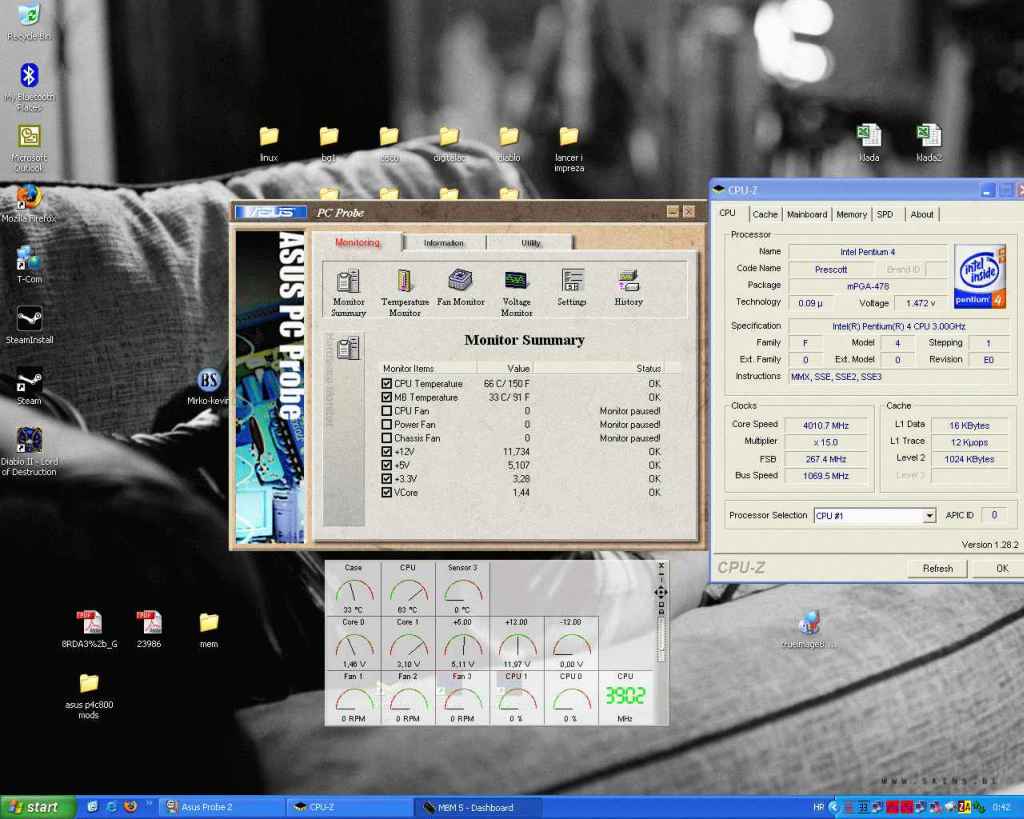This screenshot has width=1024, height=819.
Task: Open the Memory tab in CPU-Z
Action: (851, 214)
